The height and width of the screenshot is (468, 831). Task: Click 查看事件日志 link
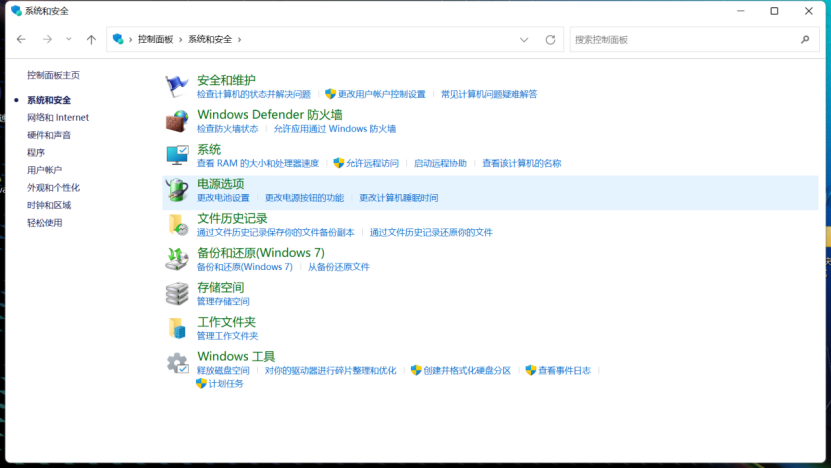[564, 370]
